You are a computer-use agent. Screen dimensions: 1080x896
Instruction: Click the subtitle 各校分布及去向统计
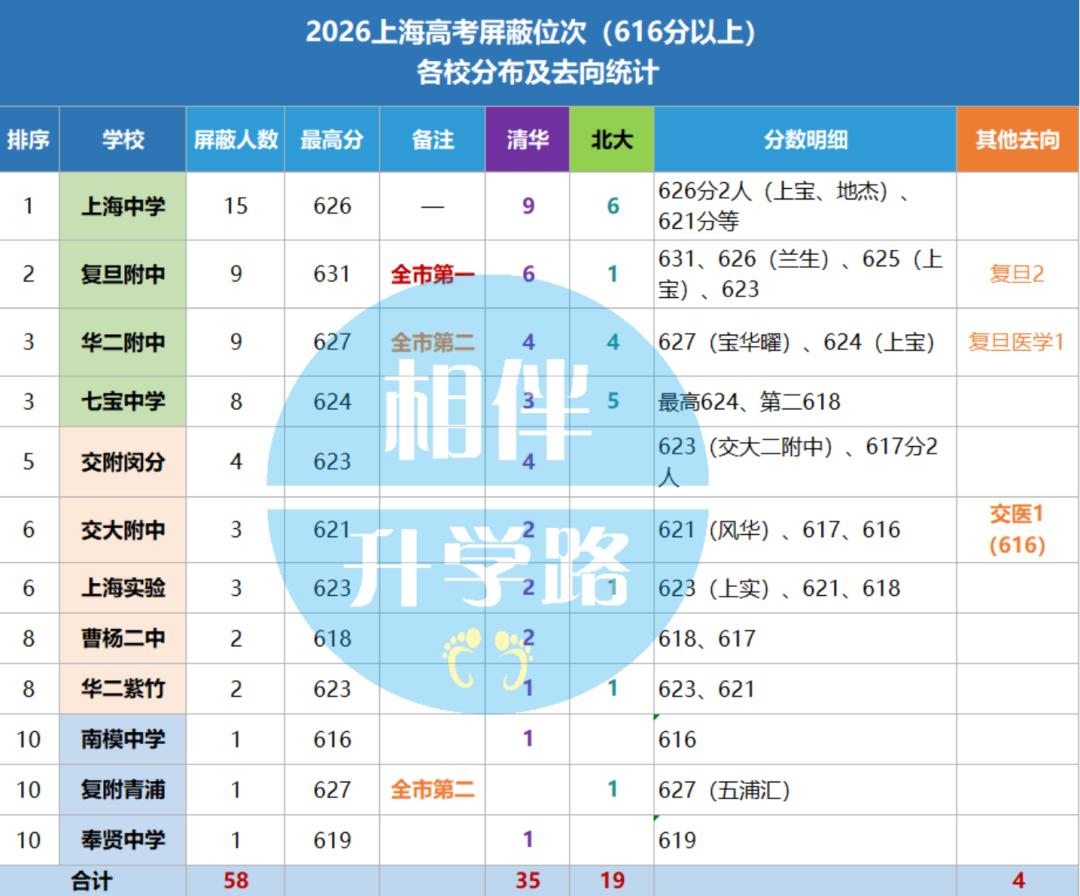(x=538, y=72)
